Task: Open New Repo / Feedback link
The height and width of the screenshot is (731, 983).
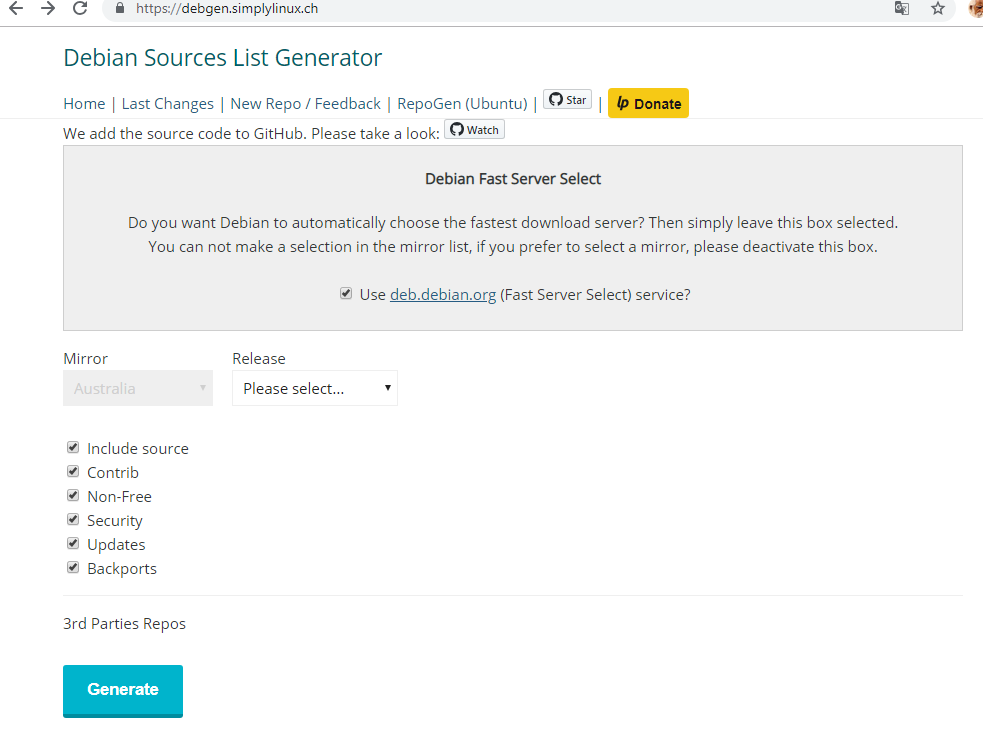Action: 305,103
